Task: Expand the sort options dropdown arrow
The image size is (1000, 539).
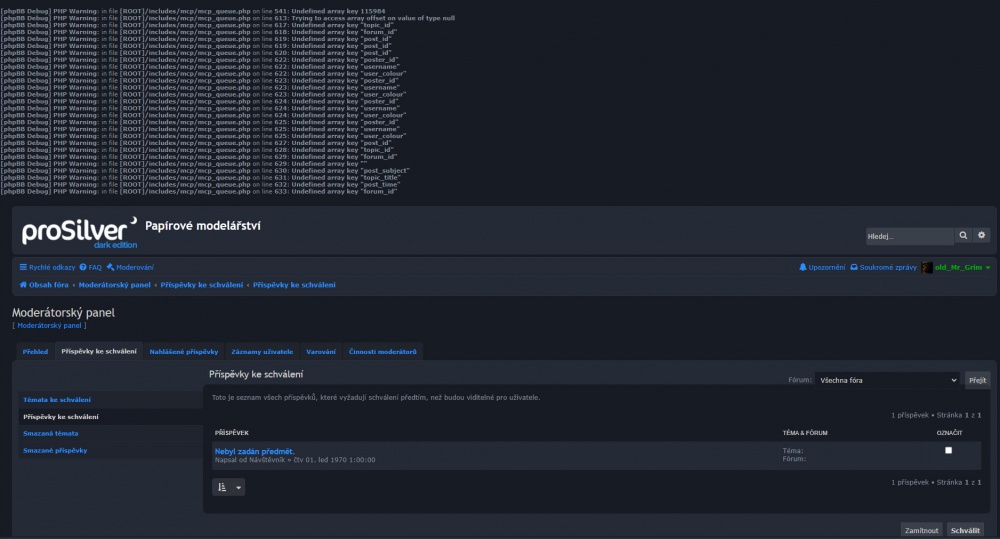Action: click(239, 487)
